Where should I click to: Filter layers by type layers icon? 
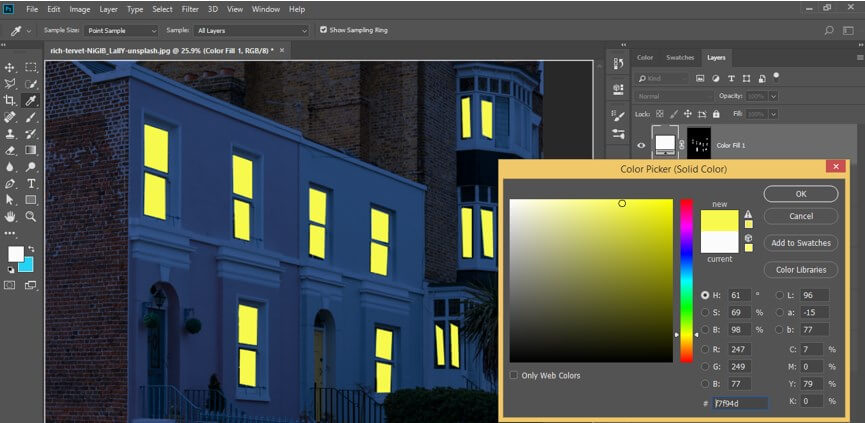[x=731, y=78]
